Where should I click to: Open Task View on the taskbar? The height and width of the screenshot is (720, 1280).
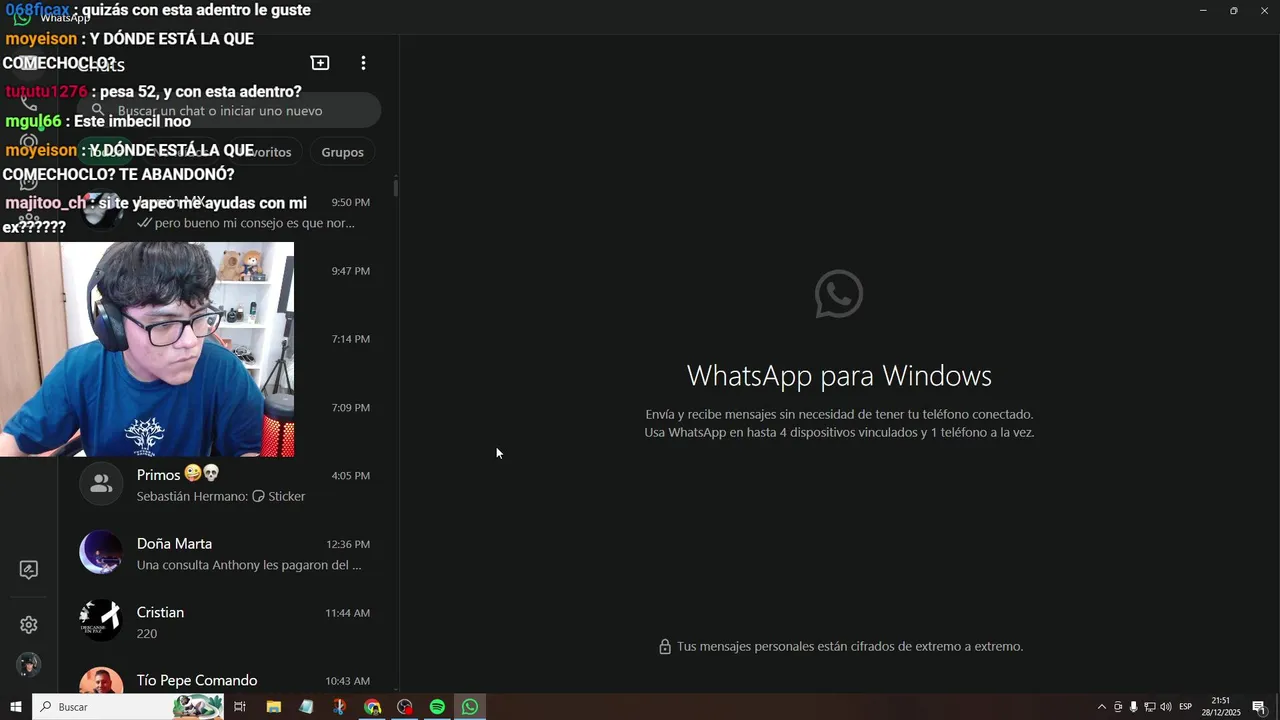point(240,707)
